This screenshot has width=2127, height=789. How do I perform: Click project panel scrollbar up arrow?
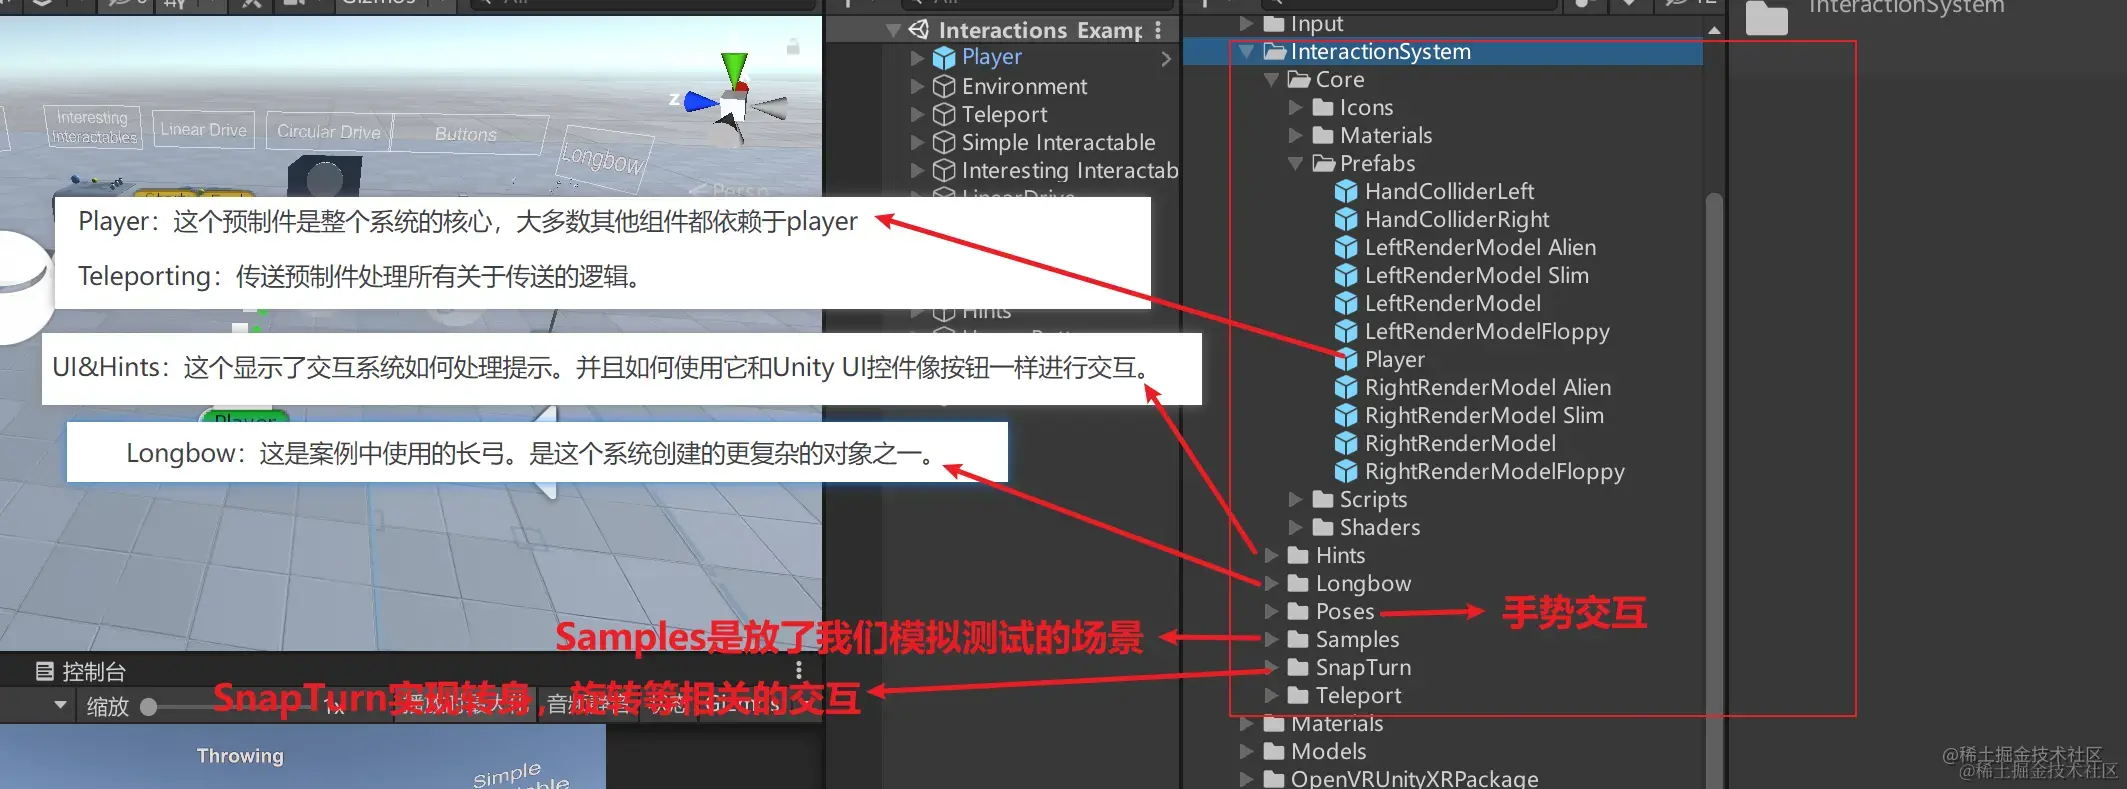click(1714, 31)
